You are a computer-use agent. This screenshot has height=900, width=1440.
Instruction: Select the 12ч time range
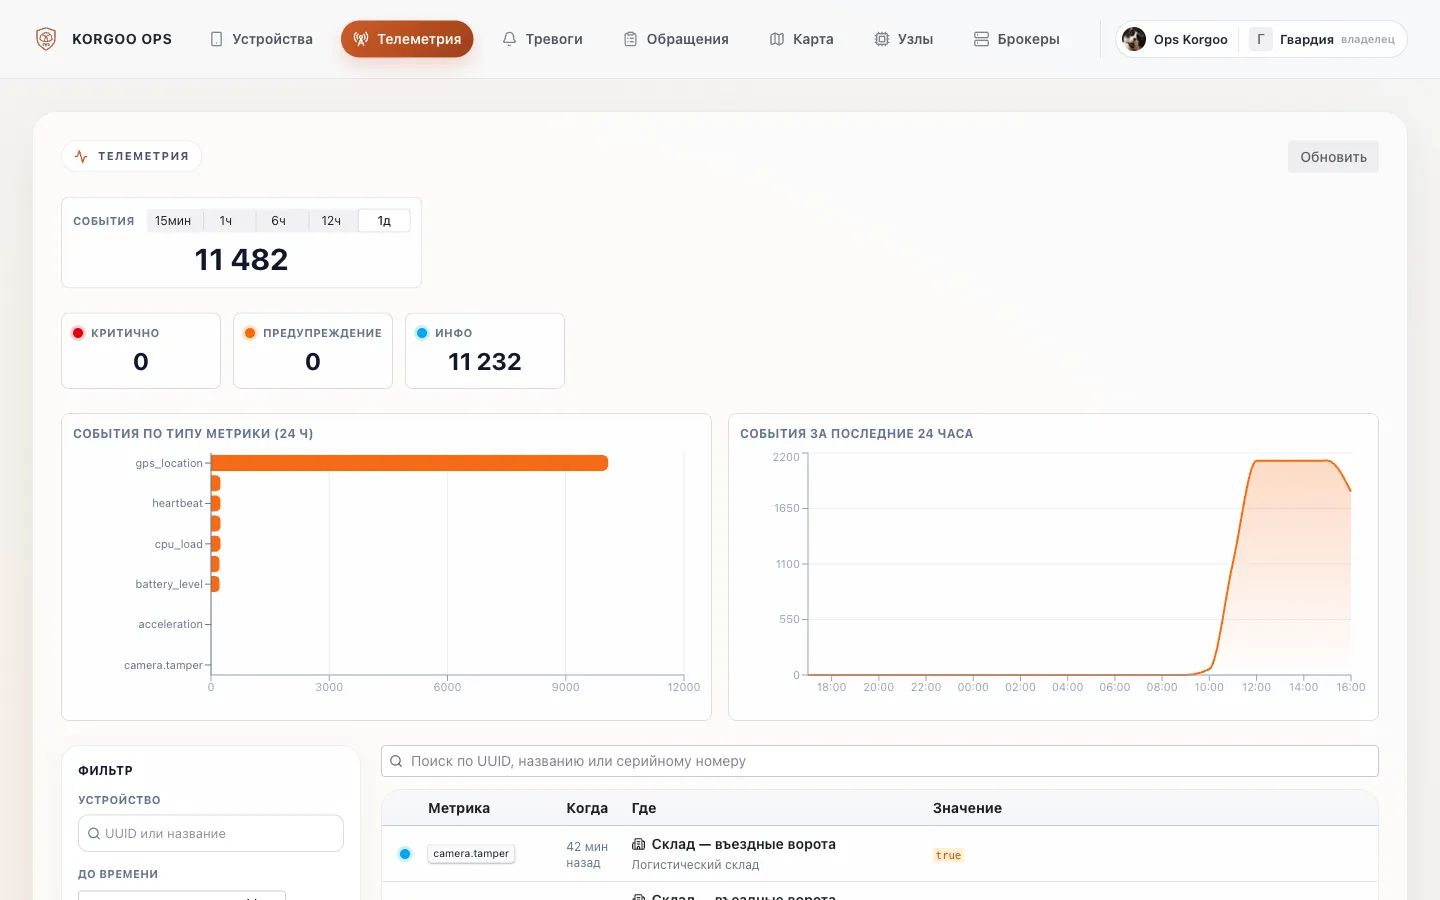click(x=332, y=221)
